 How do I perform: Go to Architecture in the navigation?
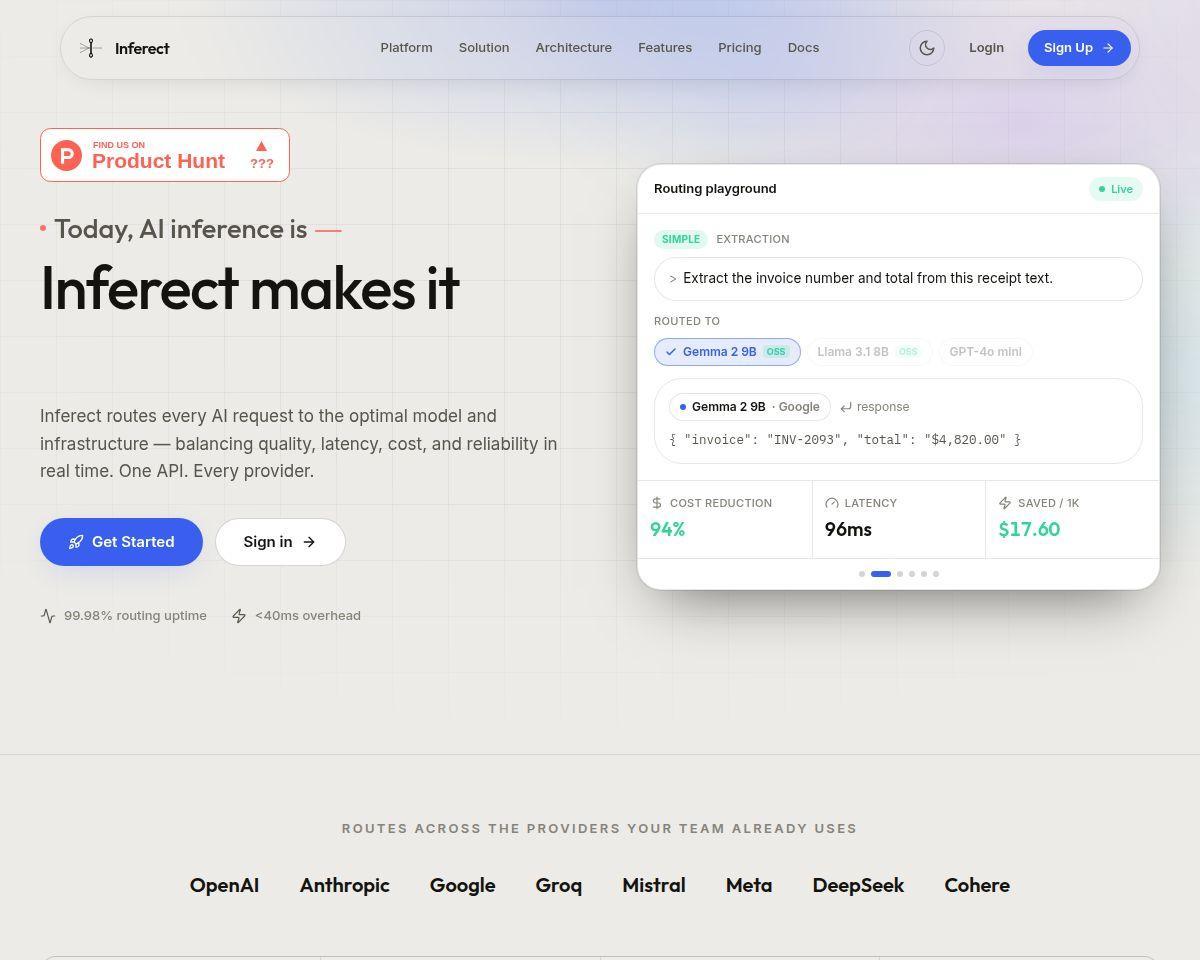coord(574,48)
